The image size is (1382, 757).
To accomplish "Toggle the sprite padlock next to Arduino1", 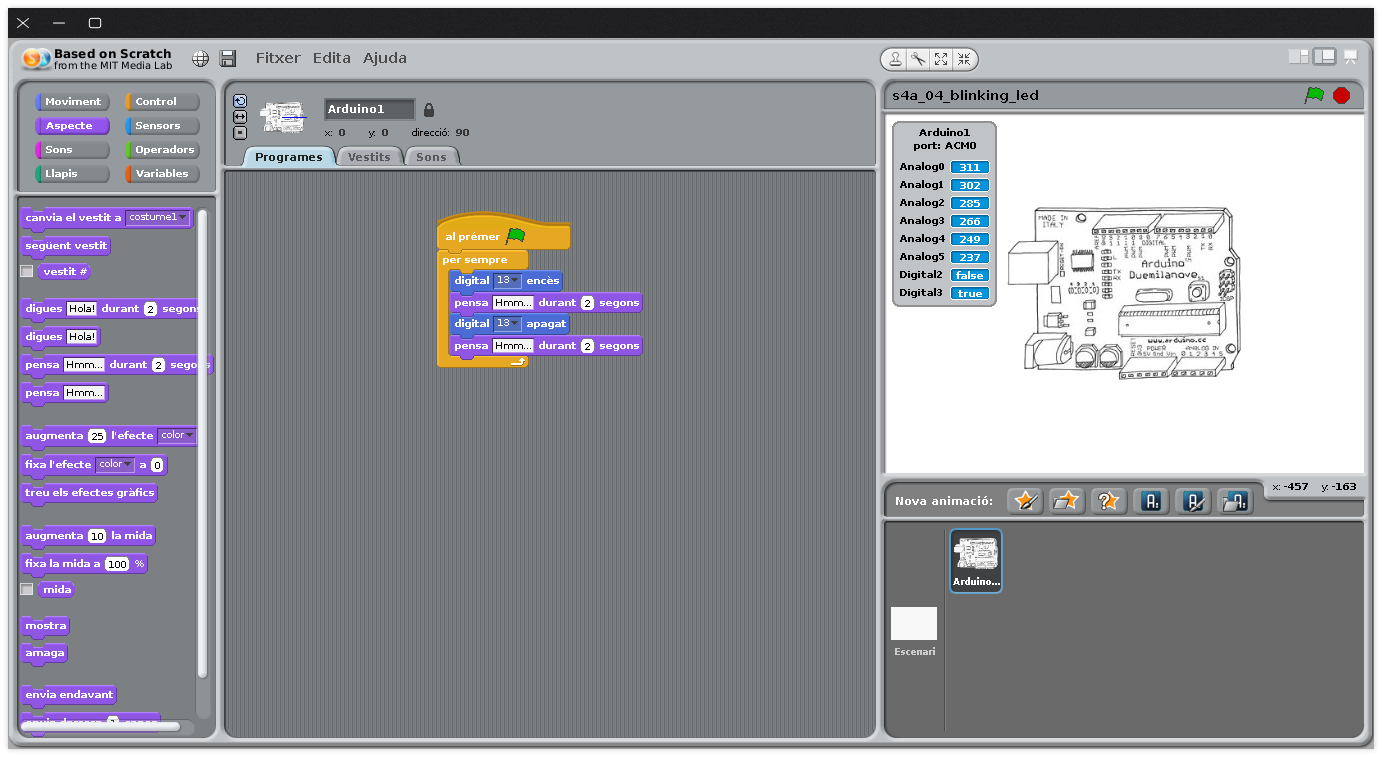I will point(429,110).
